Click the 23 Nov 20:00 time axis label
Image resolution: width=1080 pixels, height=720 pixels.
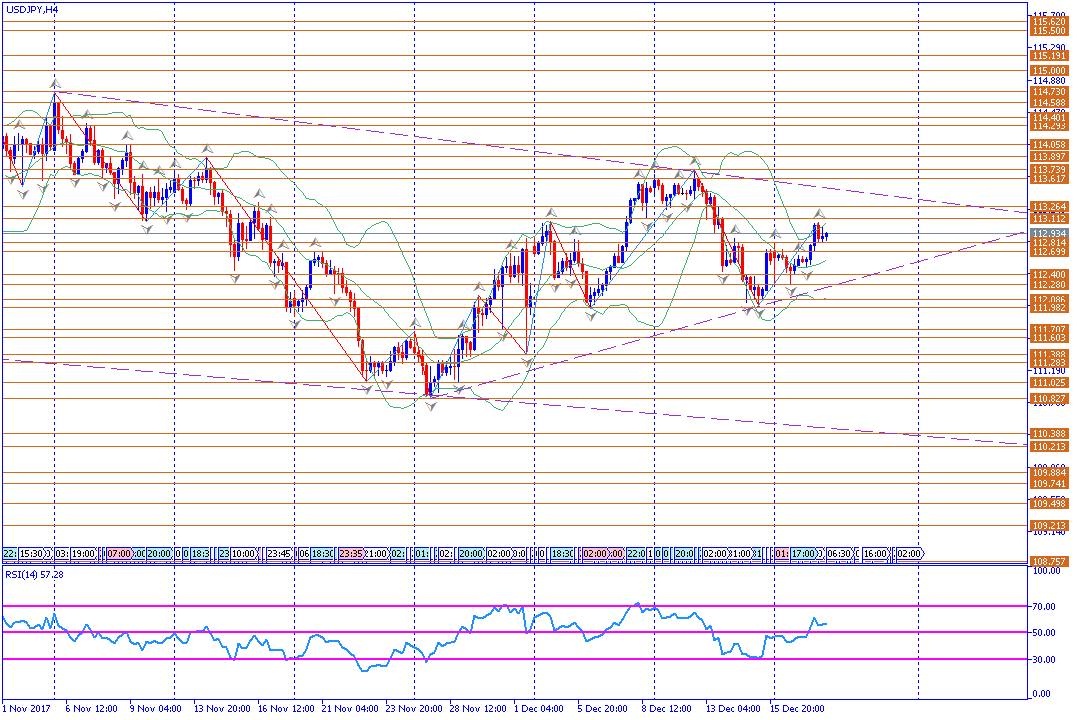414,708
